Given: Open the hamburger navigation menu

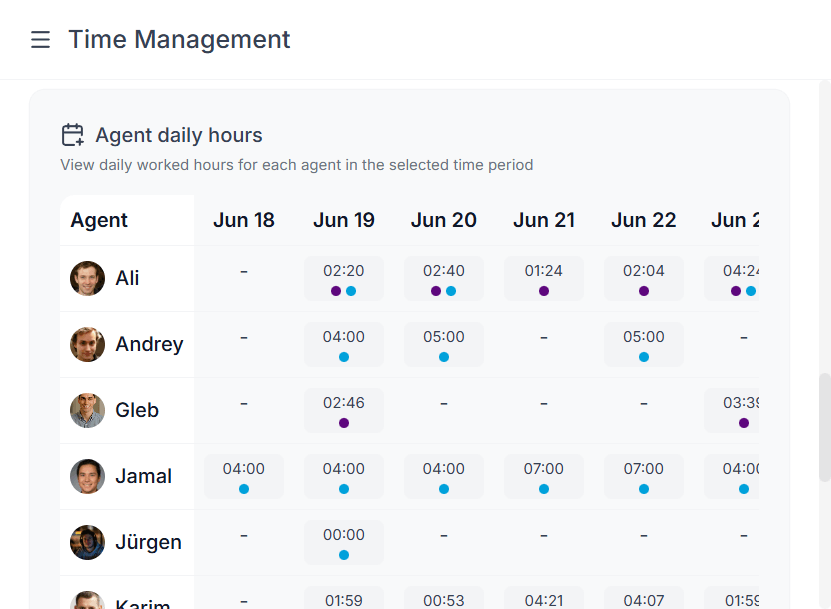Looking at the screenshot, I should point(40,40).
